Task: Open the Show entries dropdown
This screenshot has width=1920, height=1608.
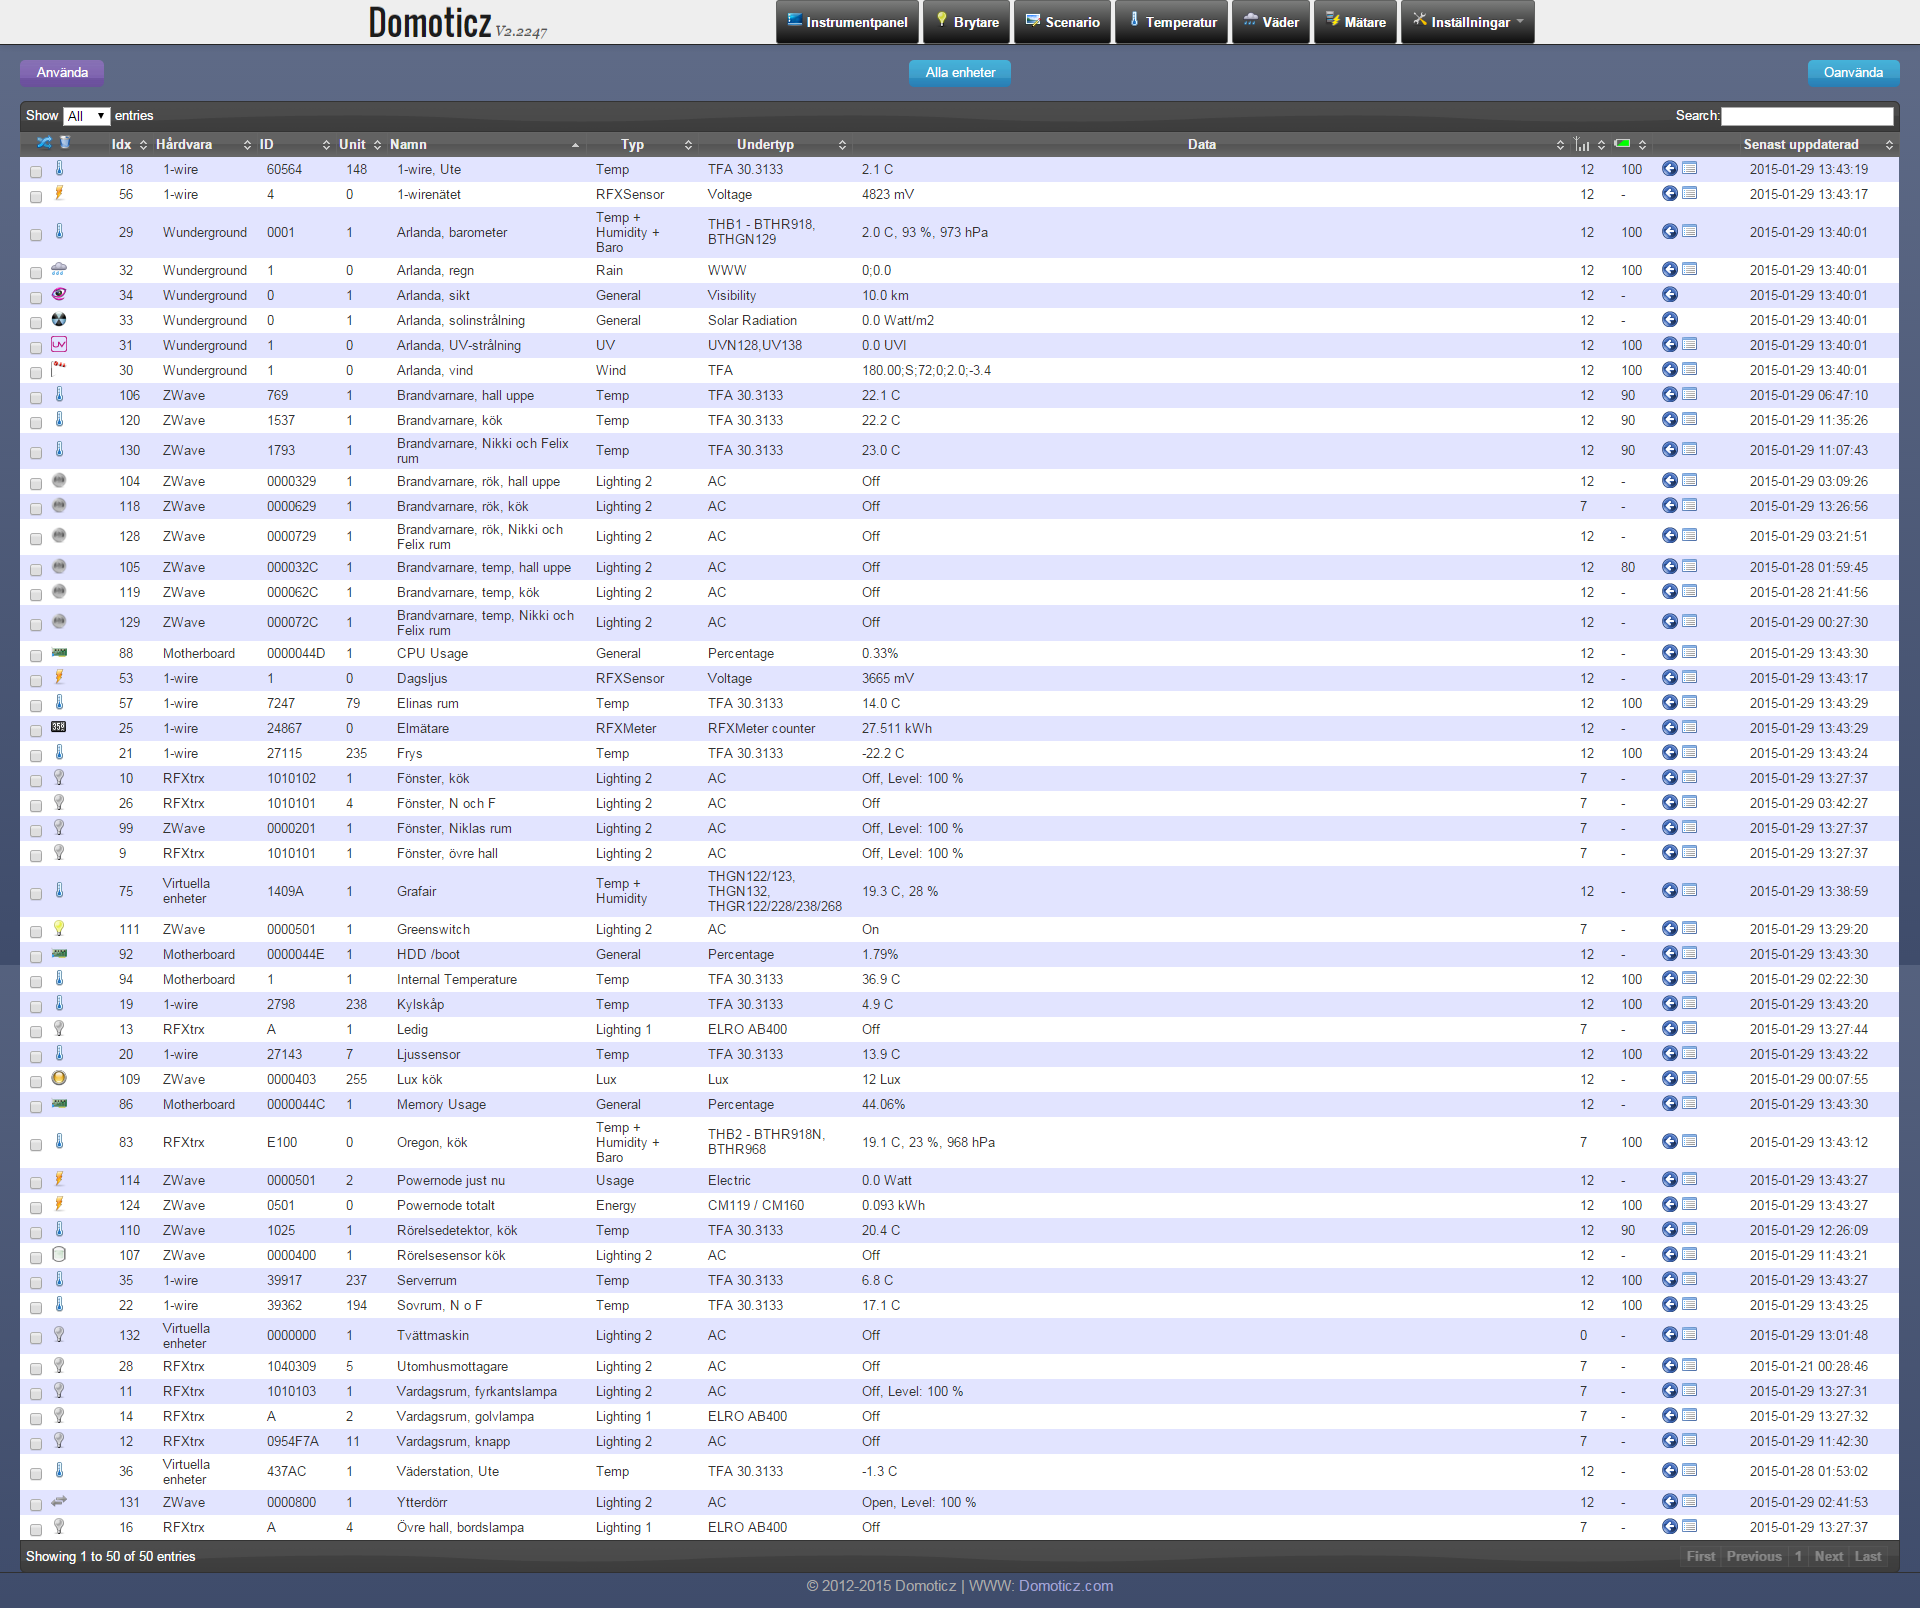Action: tap(86, 116)
